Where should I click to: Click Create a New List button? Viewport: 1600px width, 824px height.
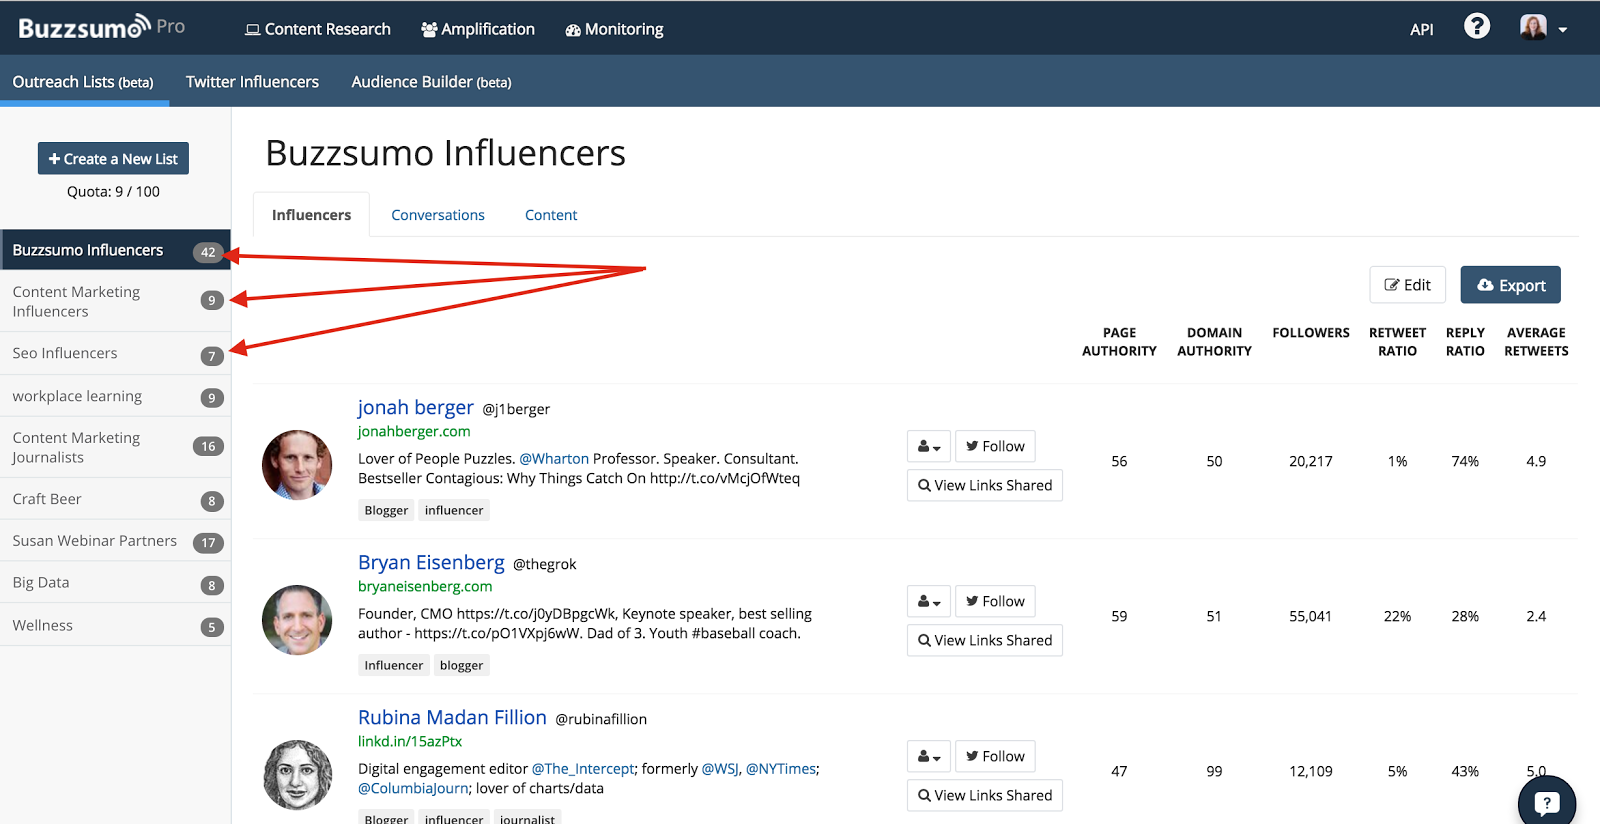coord(113,158)
